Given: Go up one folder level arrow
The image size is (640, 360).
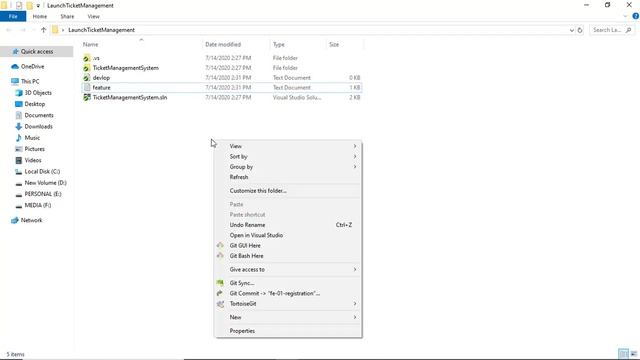Looking at the screenshot, I should point(43,30).
